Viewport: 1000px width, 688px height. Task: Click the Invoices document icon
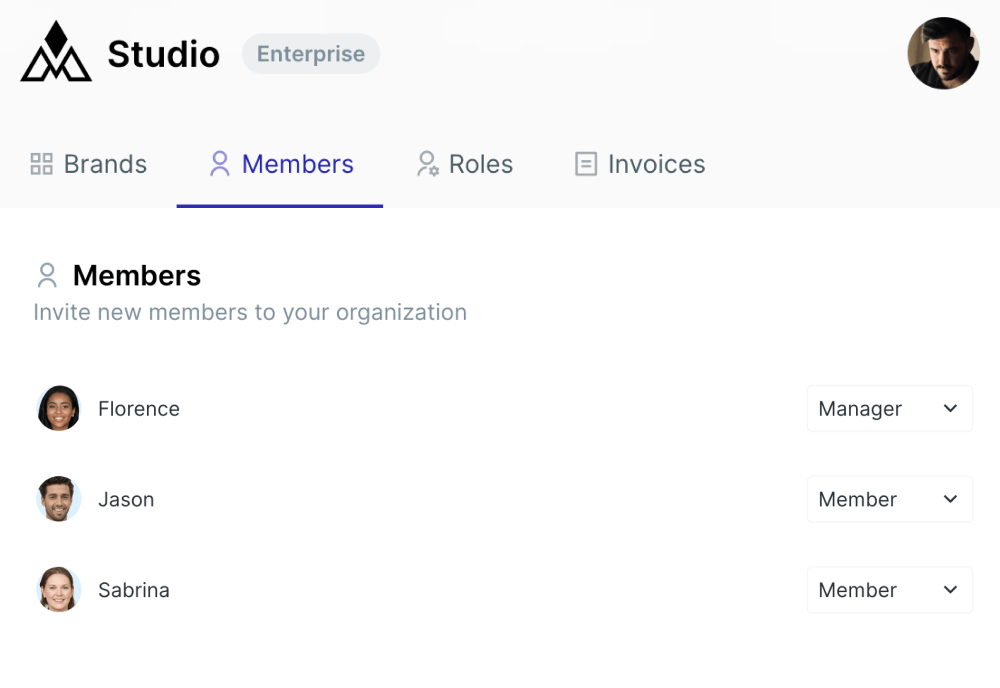585,163
